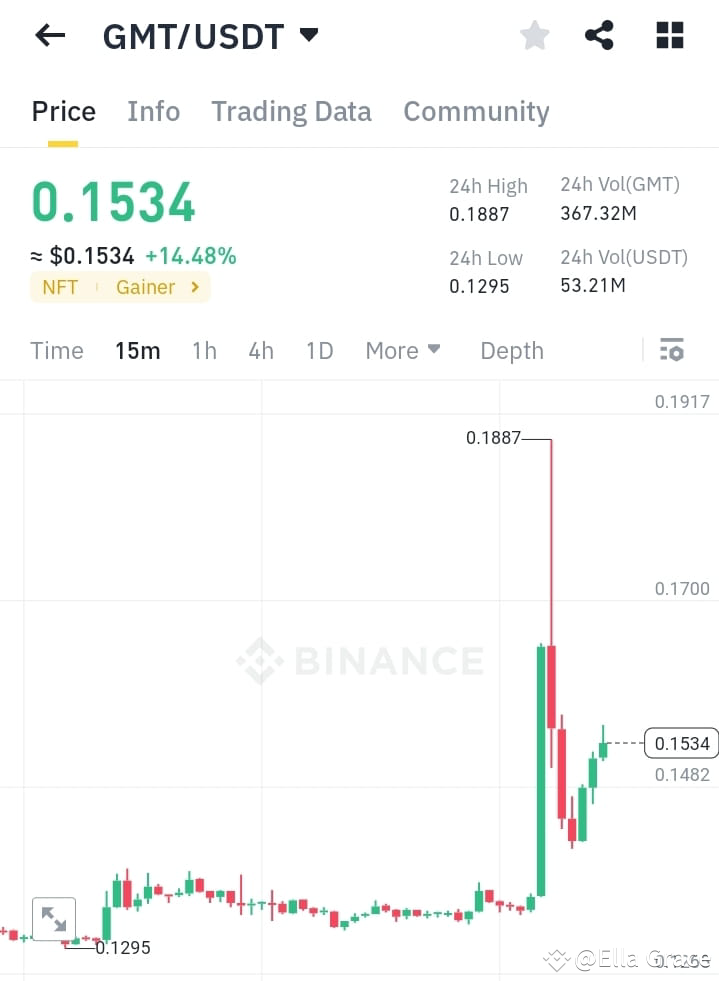
Task: Click the grid layout icon top right
Action: [x=668, y=35]
